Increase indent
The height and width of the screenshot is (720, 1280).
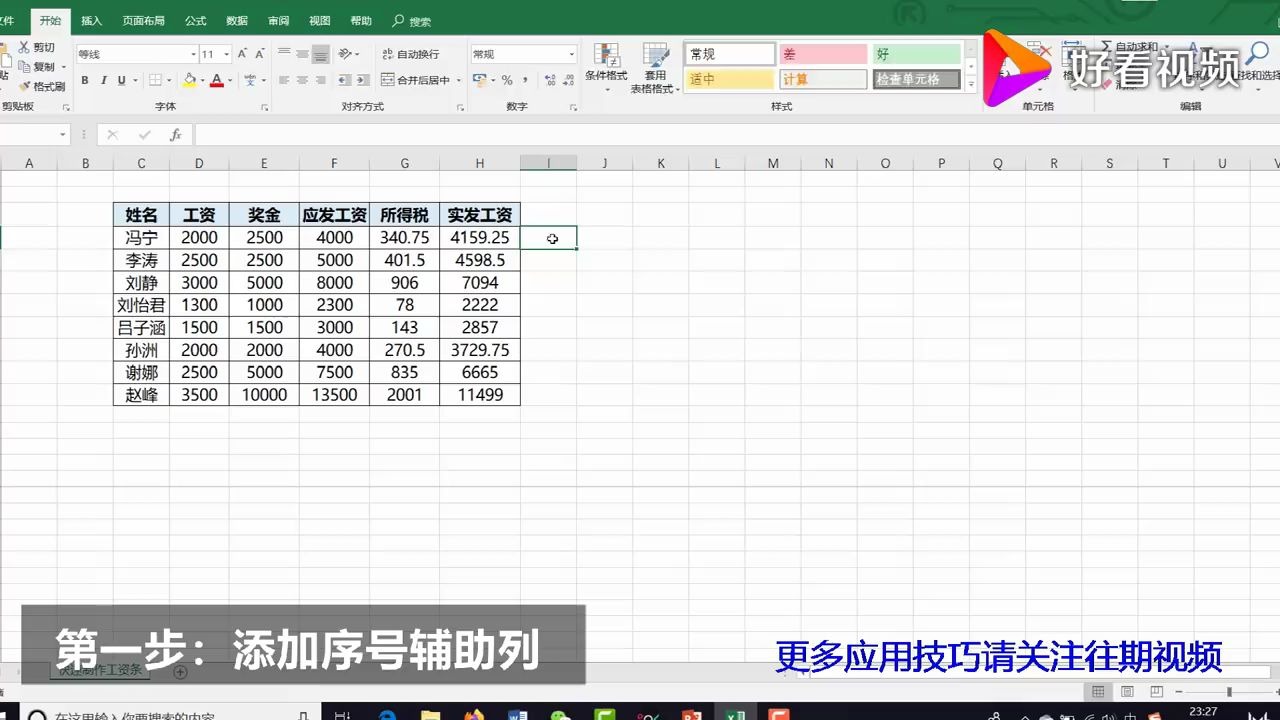tap(362, 80)
